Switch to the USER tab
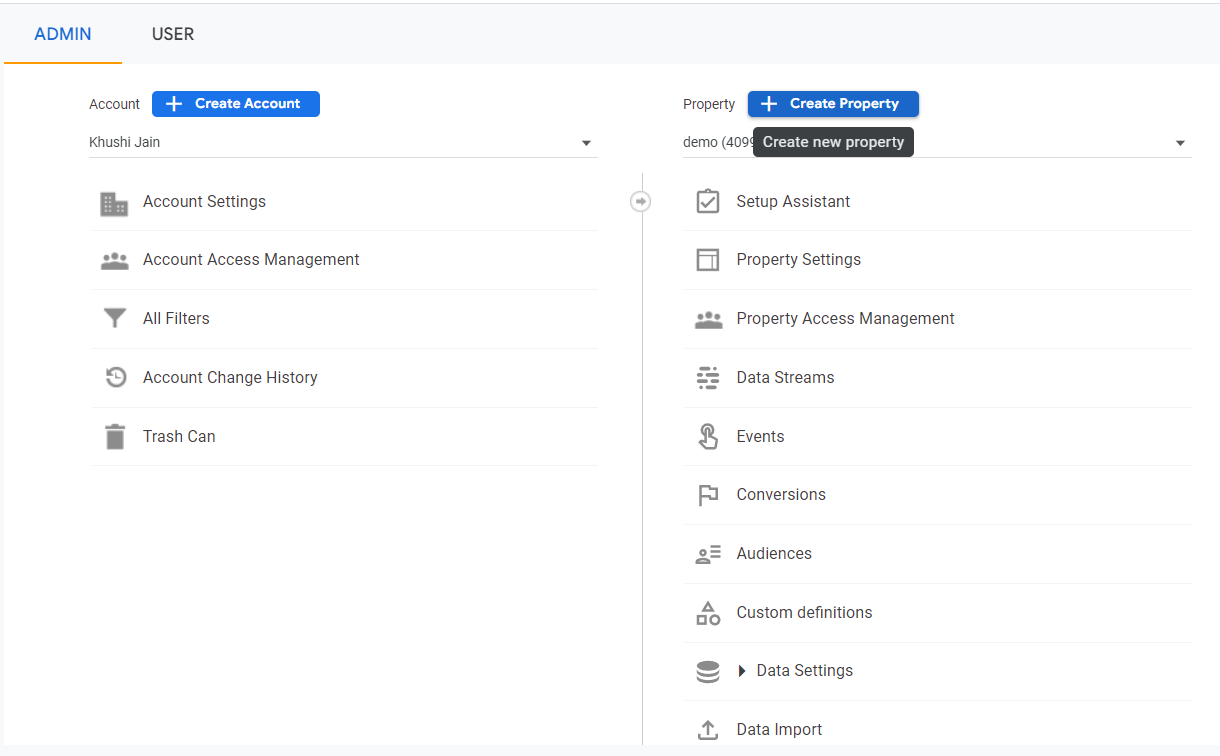Image resolution: width=1220 pixels, height=756 pixels. (173, 34)
